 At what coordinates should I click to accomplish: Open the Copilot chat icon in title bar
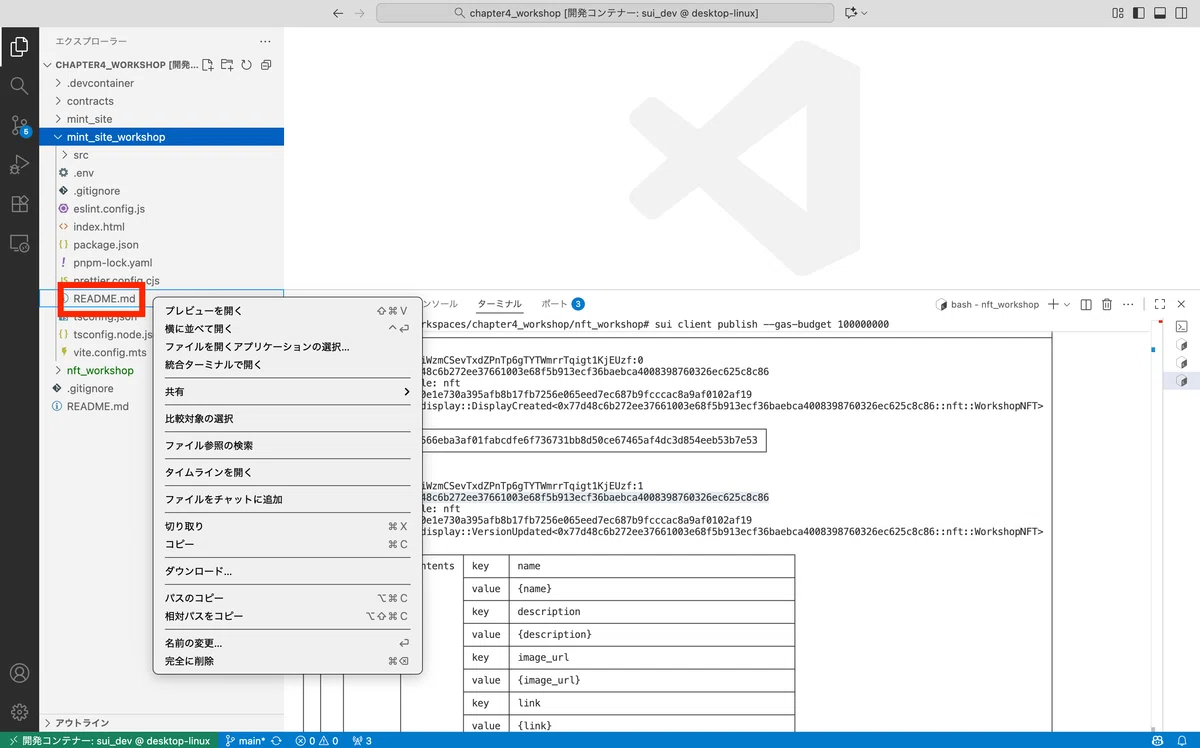tap(851, 13)
